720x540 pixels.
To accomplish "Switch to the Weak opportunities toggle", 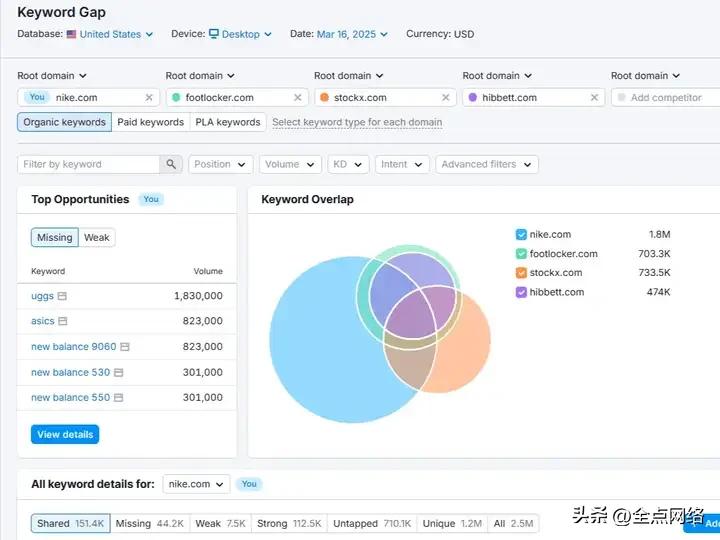I will coord(96,237).
